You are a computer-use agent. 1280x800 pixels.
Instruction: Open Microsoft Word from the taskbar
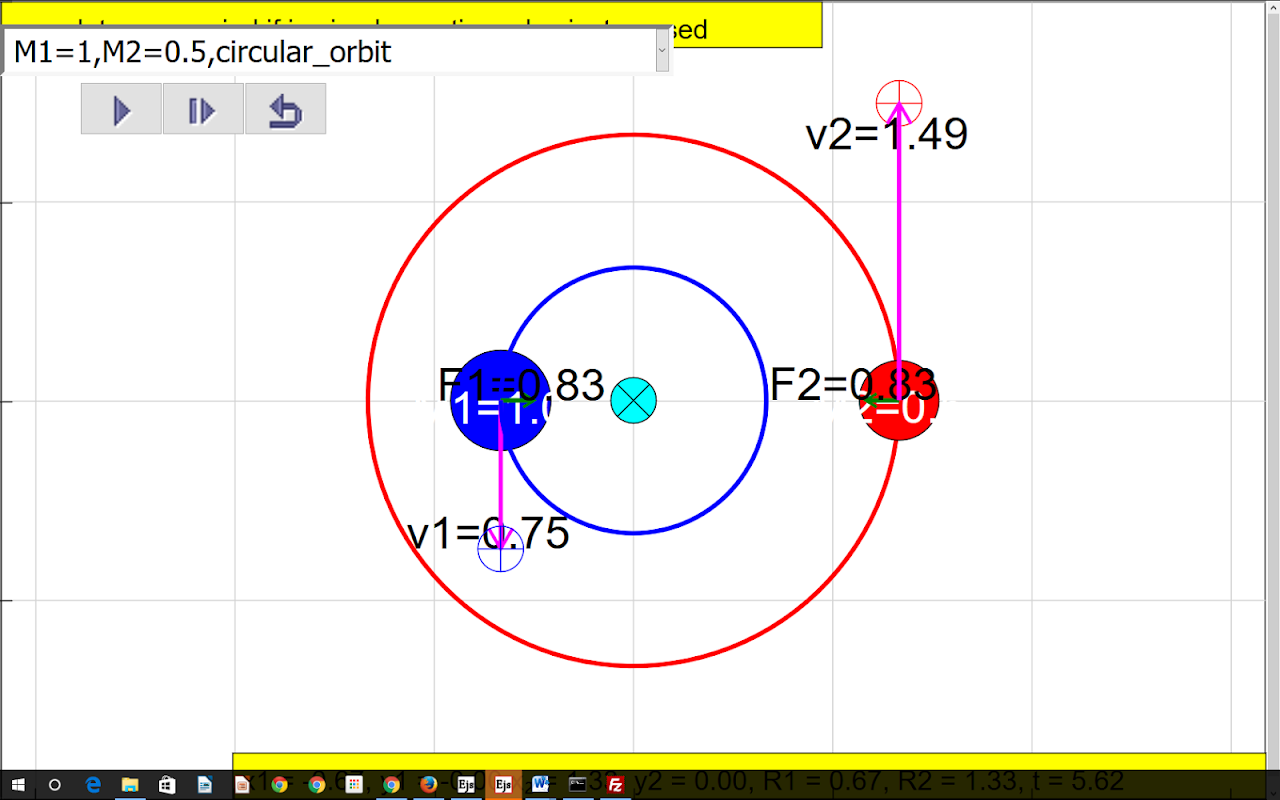[540, 785]
